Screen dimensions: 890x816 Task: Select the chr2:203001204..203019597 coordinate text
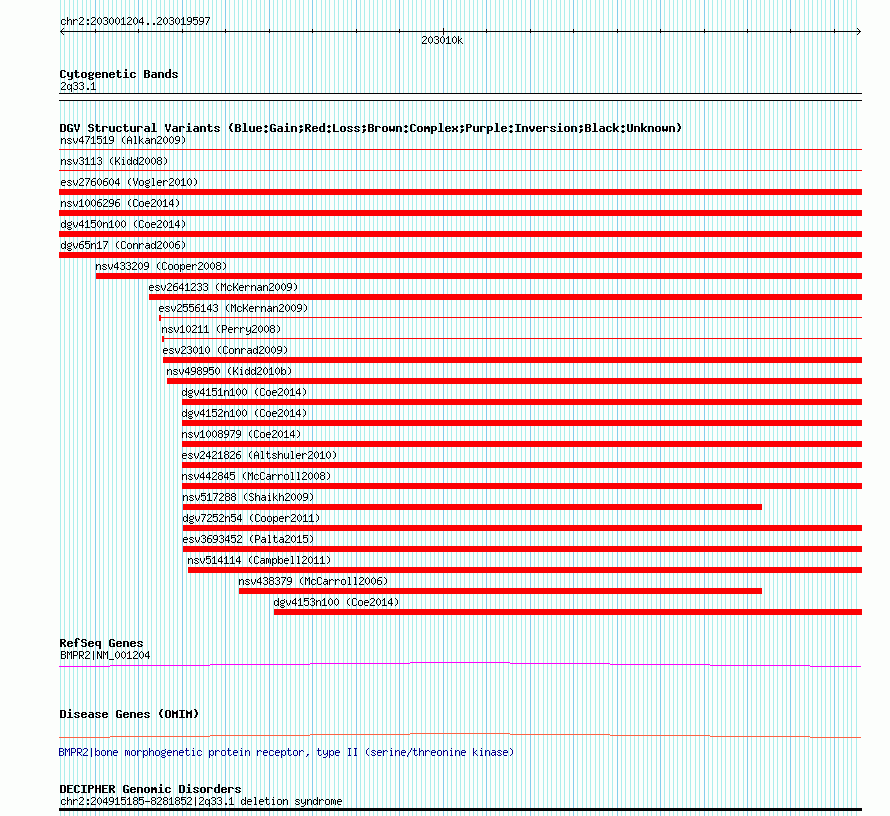pos(135,21)
